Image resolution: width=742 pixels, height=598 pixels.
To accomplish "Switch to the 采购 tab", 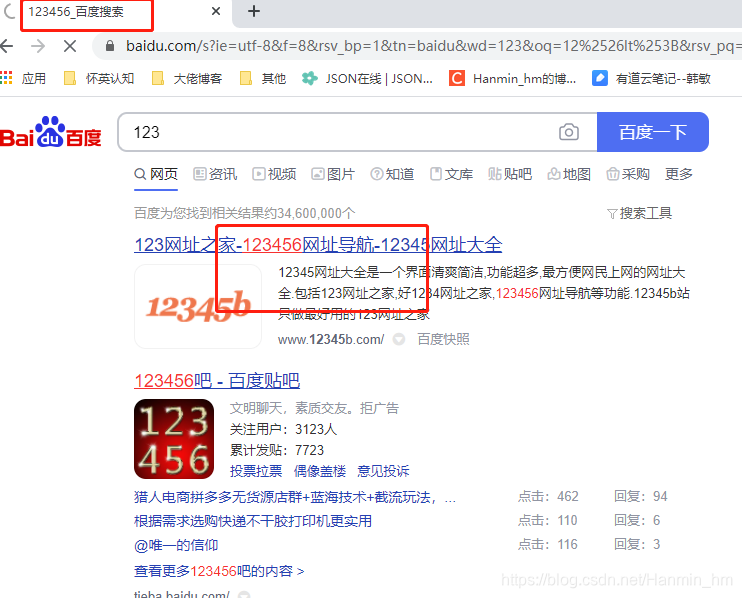I will pos(628,174).
